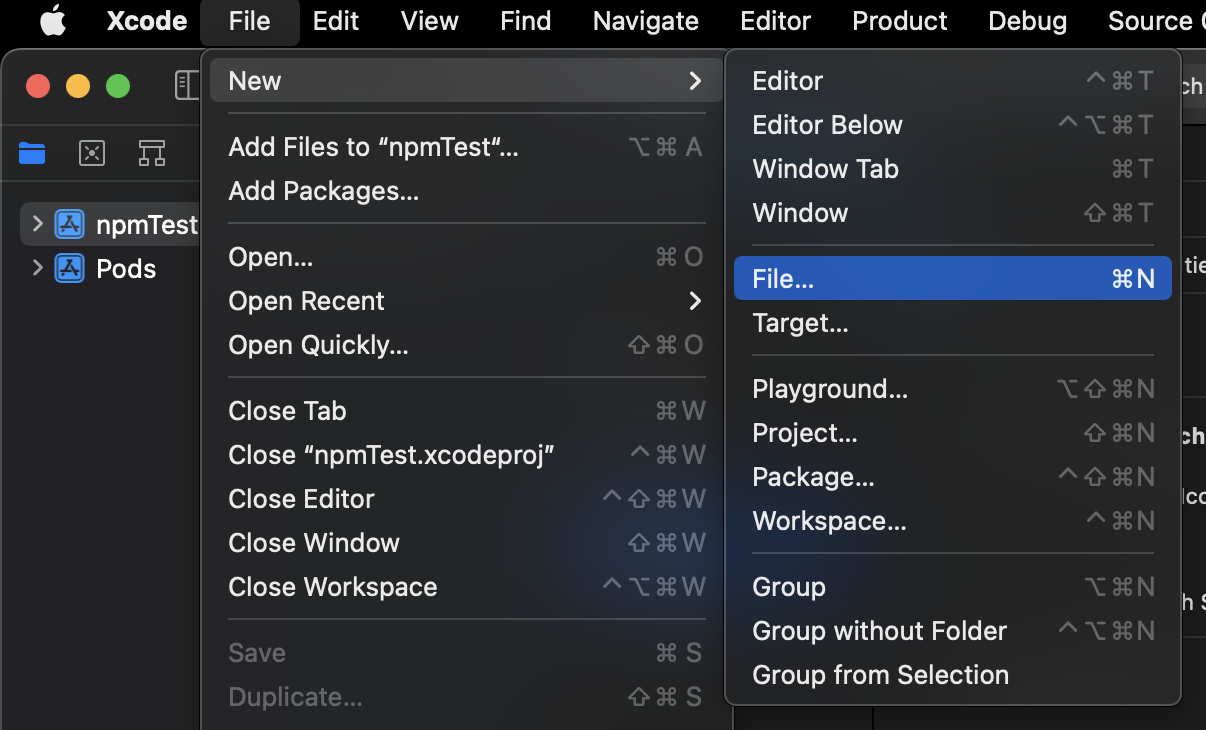
Task: Choose Workspace…
Action: 953,521
